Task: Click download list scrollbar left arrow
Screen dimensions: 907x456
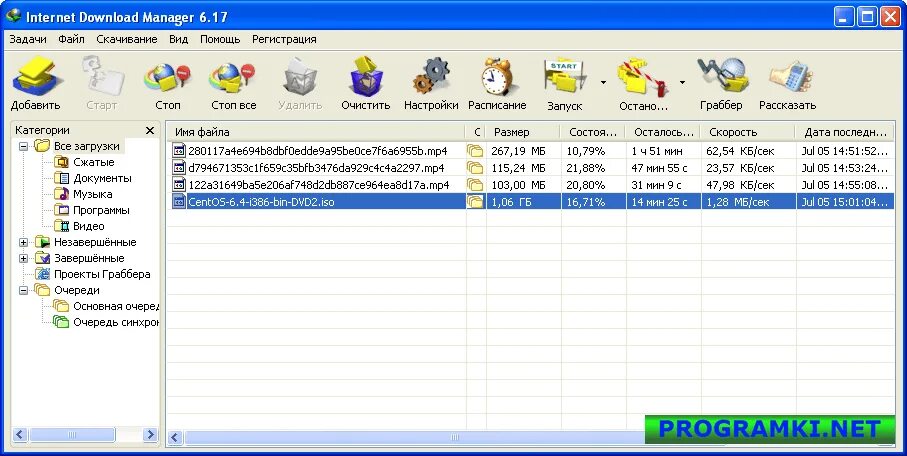Action: (x=175, y=437)
